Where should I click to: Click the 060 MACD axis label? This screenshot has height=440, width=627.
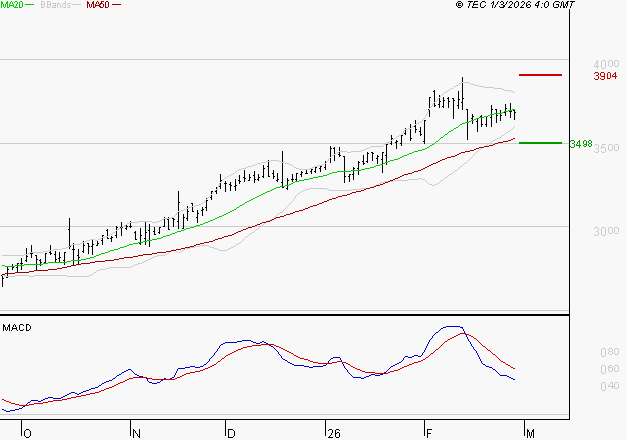coord(610,369)
